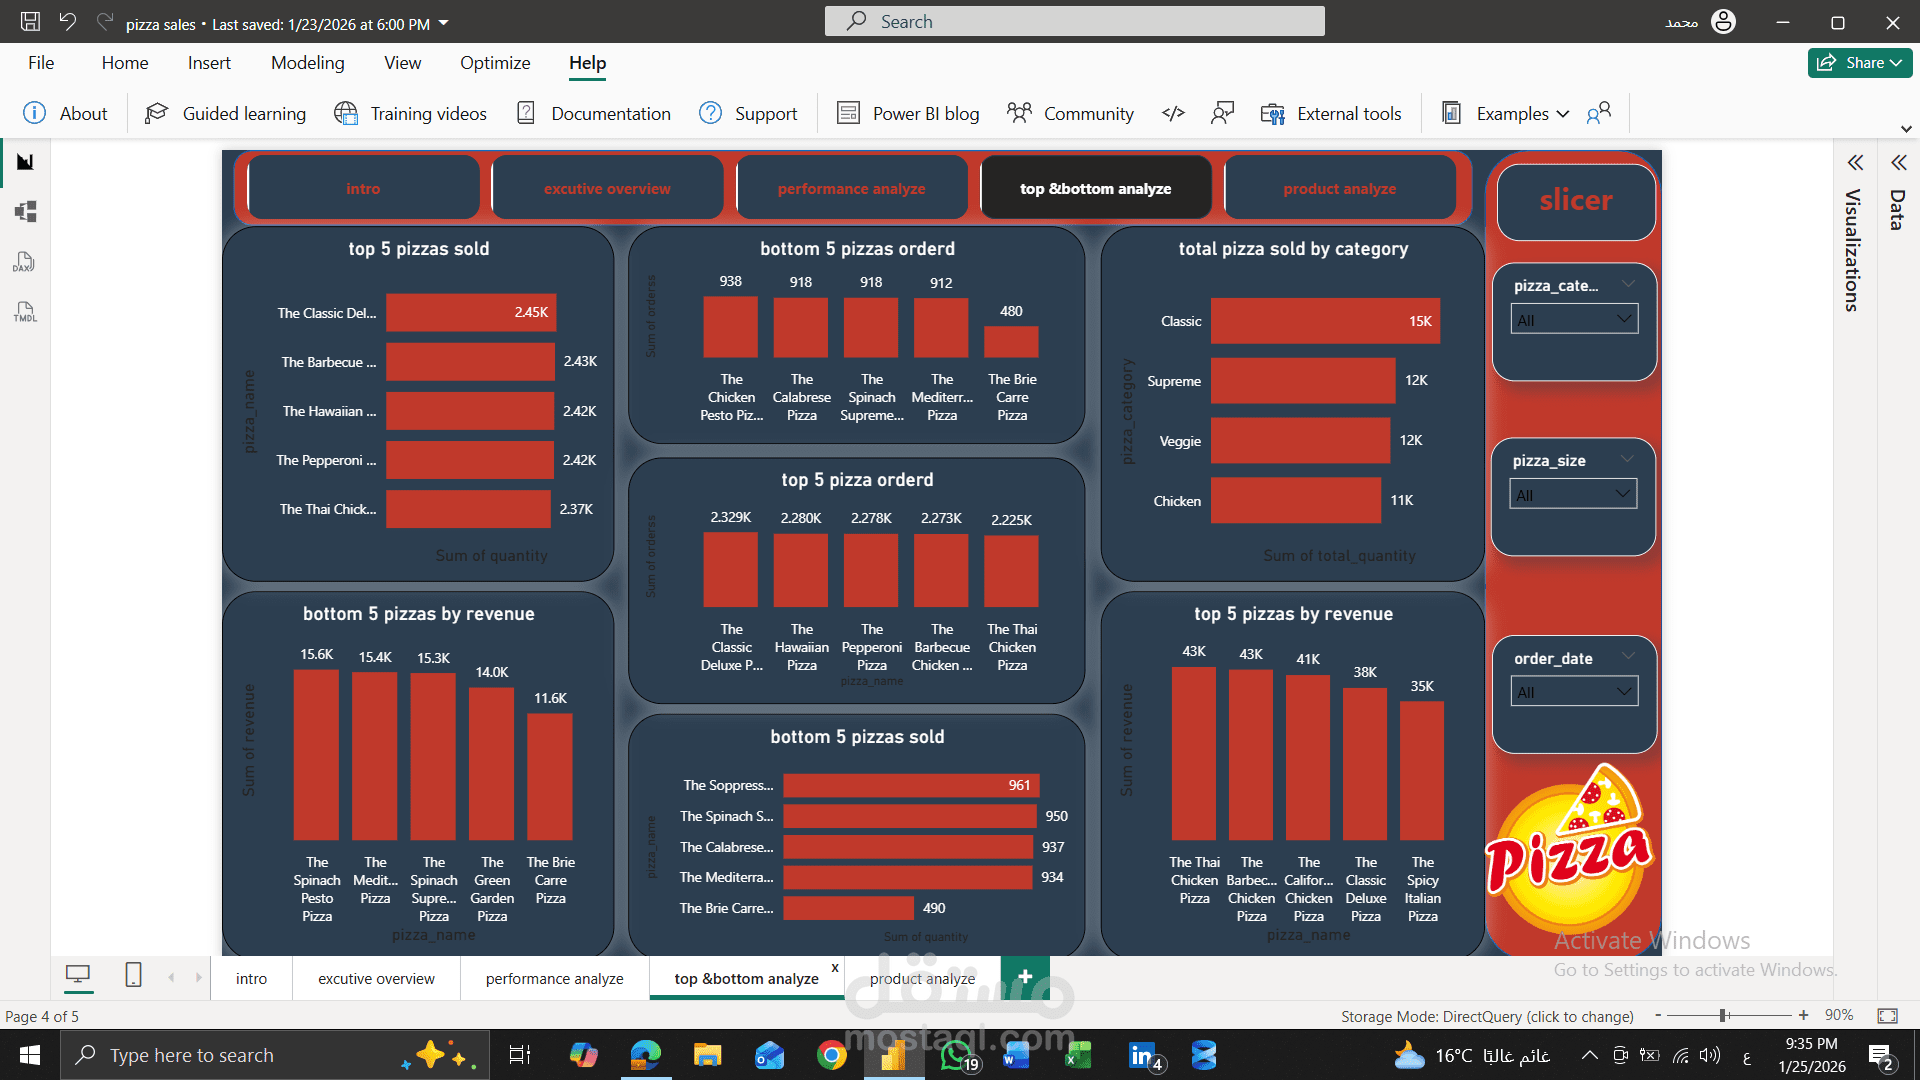Click the Share button

1859,63
